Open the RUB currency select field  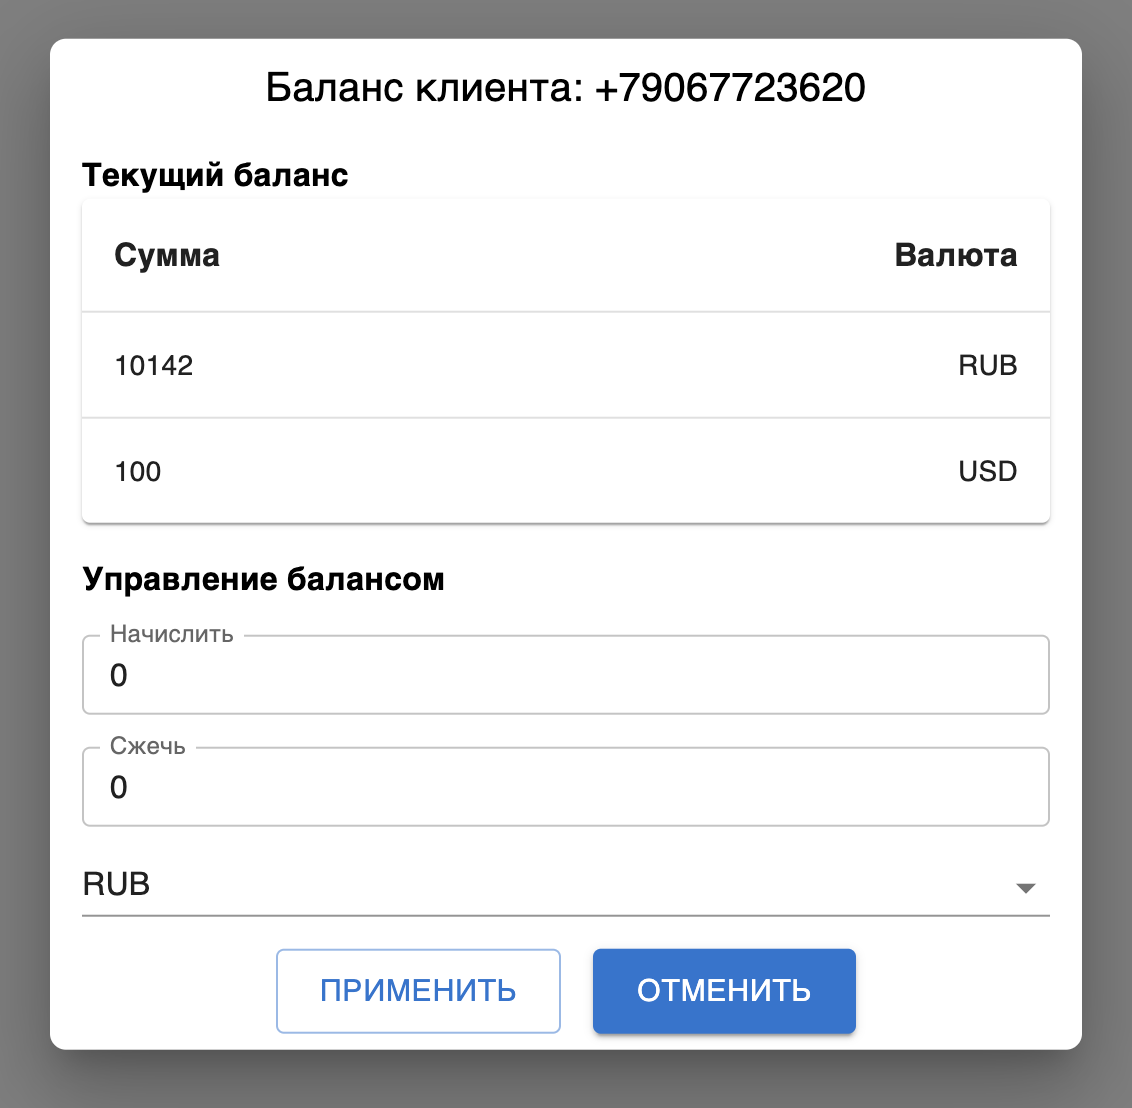coord(550,885)
